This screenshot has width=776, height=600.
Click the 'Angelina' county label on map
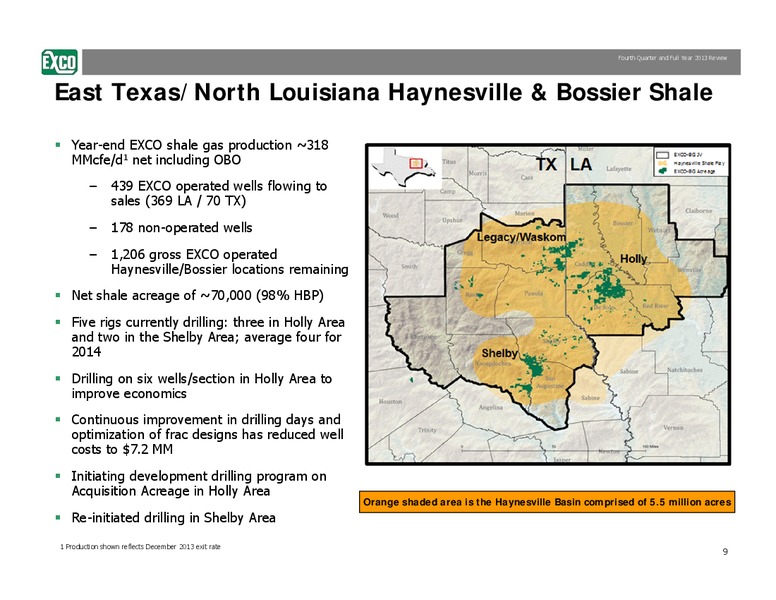[x=490, y=407]
